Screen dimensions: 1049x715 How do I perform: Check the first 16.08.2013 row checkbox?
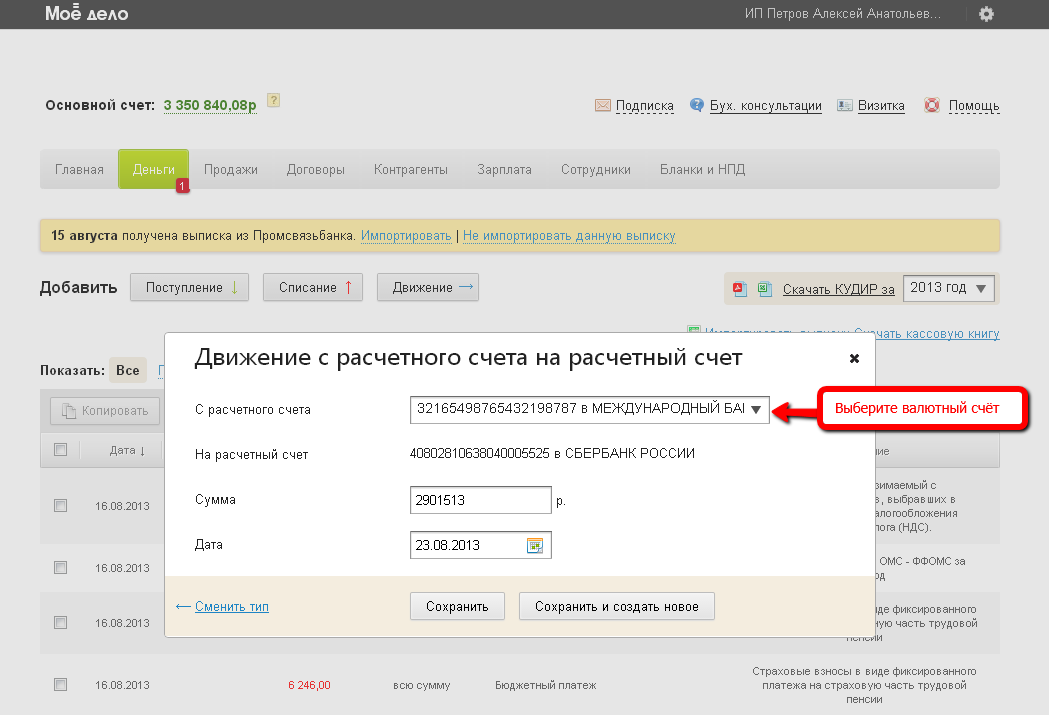[x=60, y=506]
